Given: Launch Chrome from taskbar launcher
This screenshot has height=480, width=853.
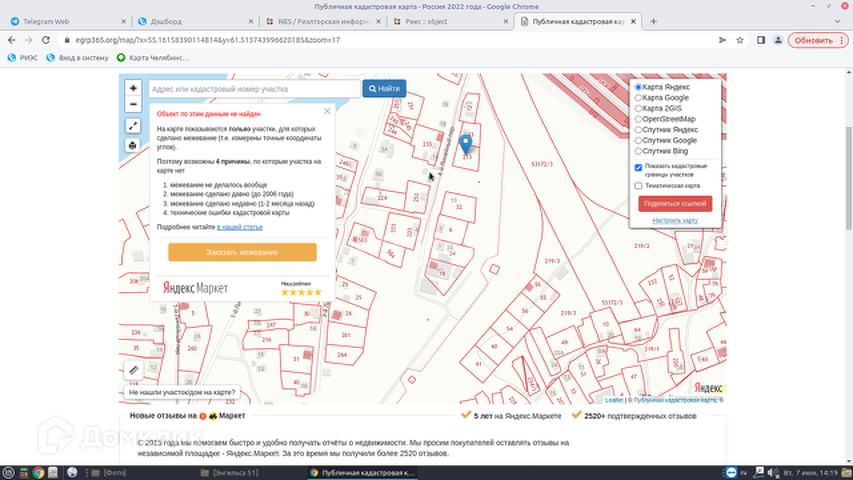Looking at the screenshot, I should tap(38, 472).
